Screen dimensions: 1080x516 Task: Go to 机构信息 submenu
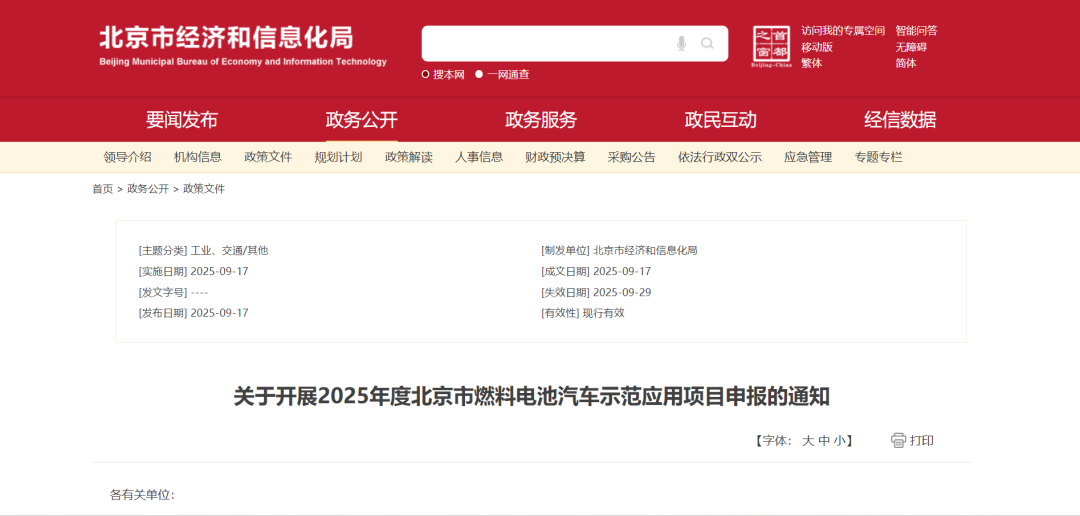point(198,157)
